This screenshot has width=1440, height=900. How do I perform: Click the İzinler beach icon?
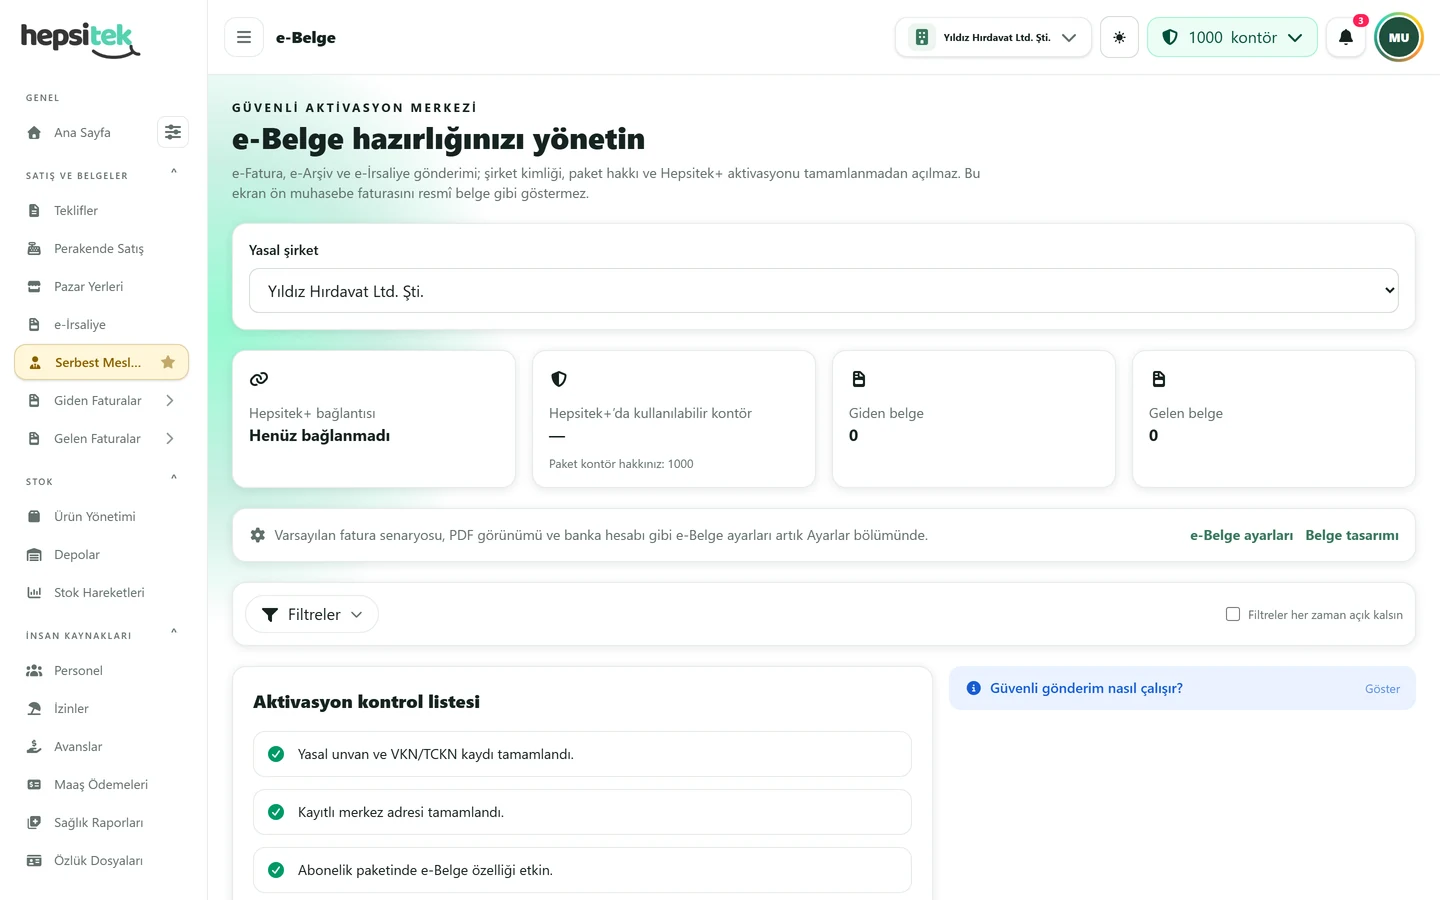pyautogui.click(x=34, y=709)
